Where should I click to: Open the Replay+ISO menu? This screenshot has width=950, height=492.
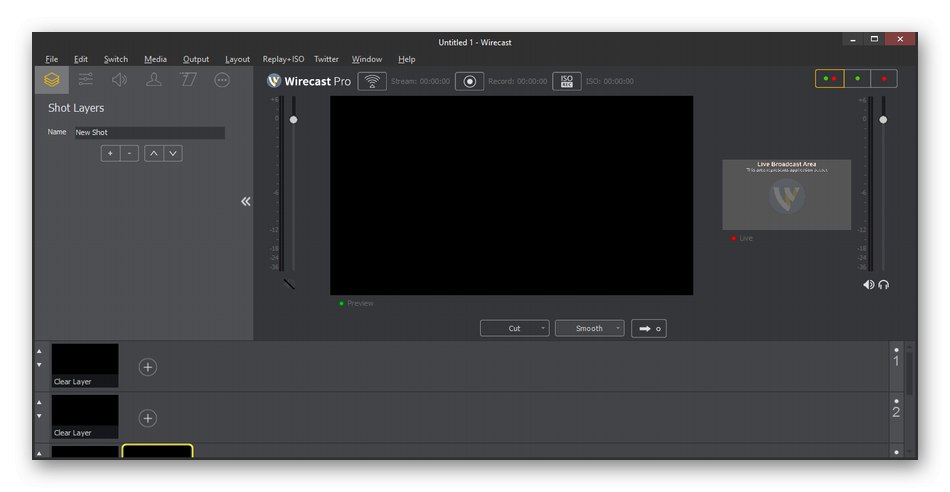[x=283, y=59]
